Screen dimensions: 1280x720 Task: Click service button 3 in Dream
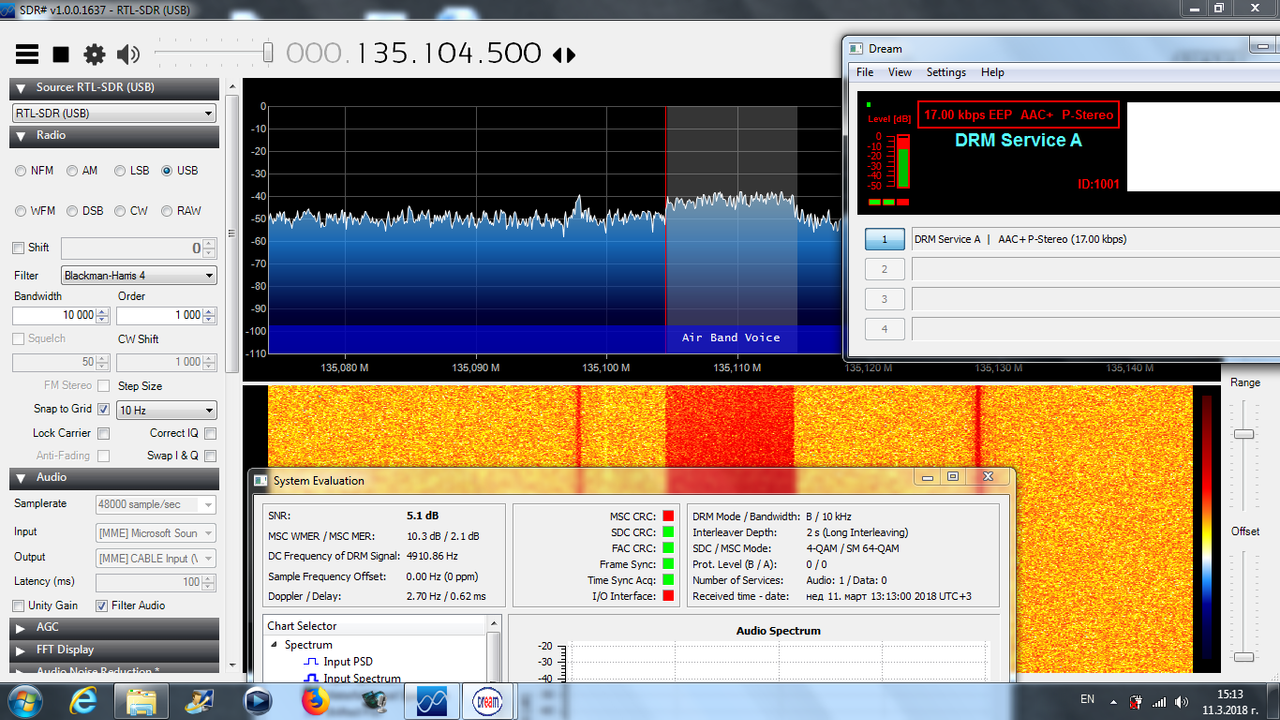885,299
